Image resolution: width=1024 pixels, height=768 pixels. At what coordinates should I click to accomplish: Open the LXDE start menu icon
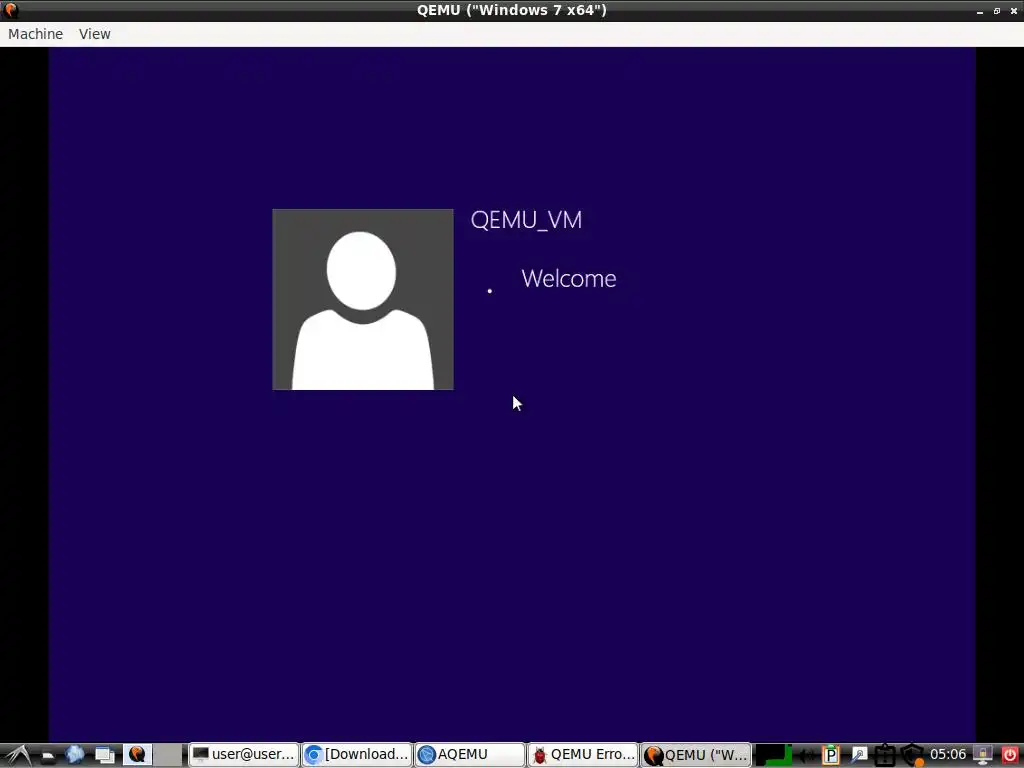coord(17,755)
